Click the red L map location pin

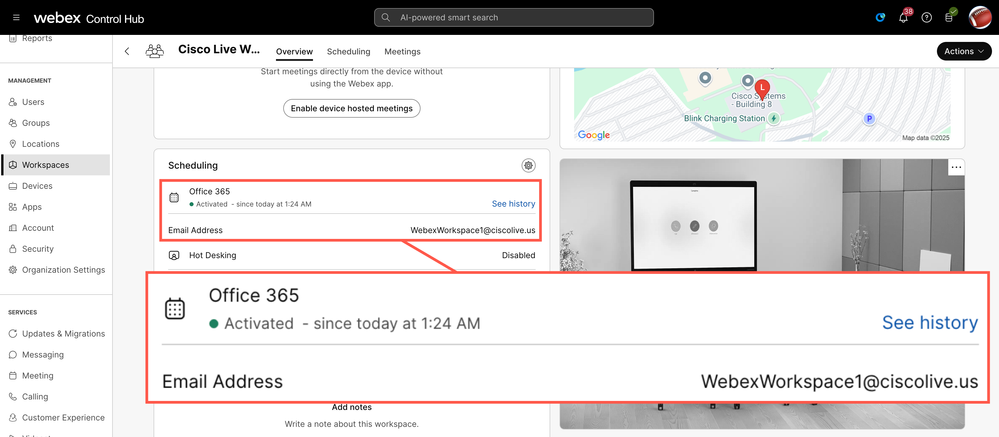pos(761,89)
